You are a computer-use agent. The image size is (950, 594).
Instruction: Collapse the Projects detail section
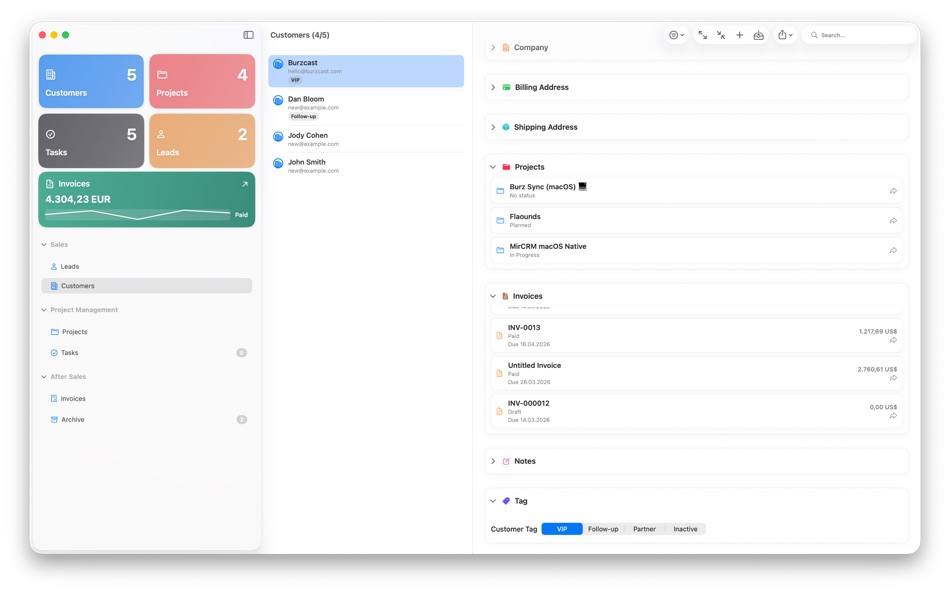493,167
